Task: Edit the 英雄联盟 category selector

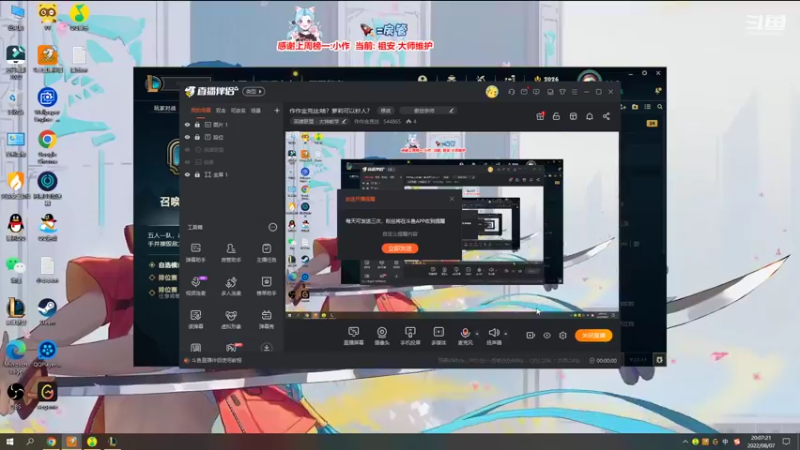Action: (319, 121)
